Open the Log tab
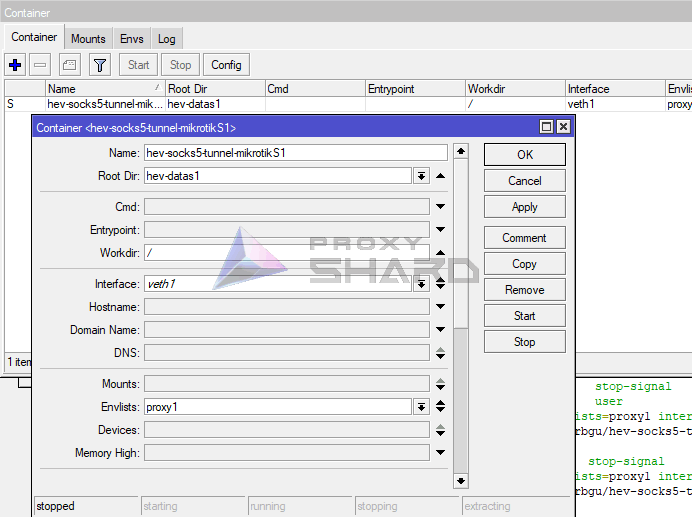 coord(166,39)
